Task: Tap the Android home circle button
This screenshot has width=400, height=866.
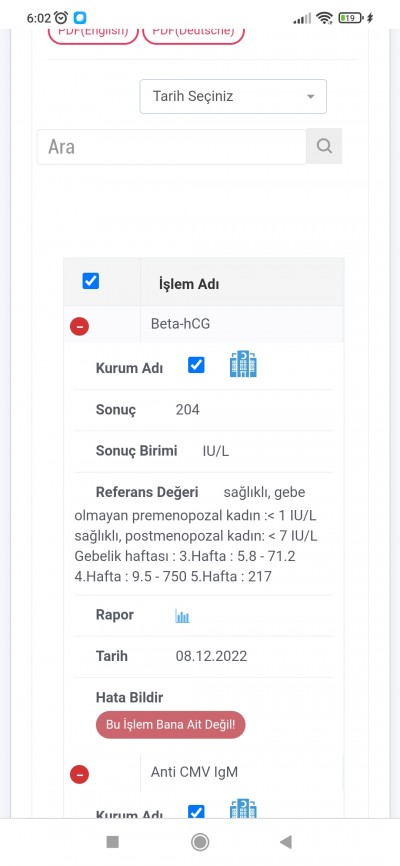Action: click(199, 842)
